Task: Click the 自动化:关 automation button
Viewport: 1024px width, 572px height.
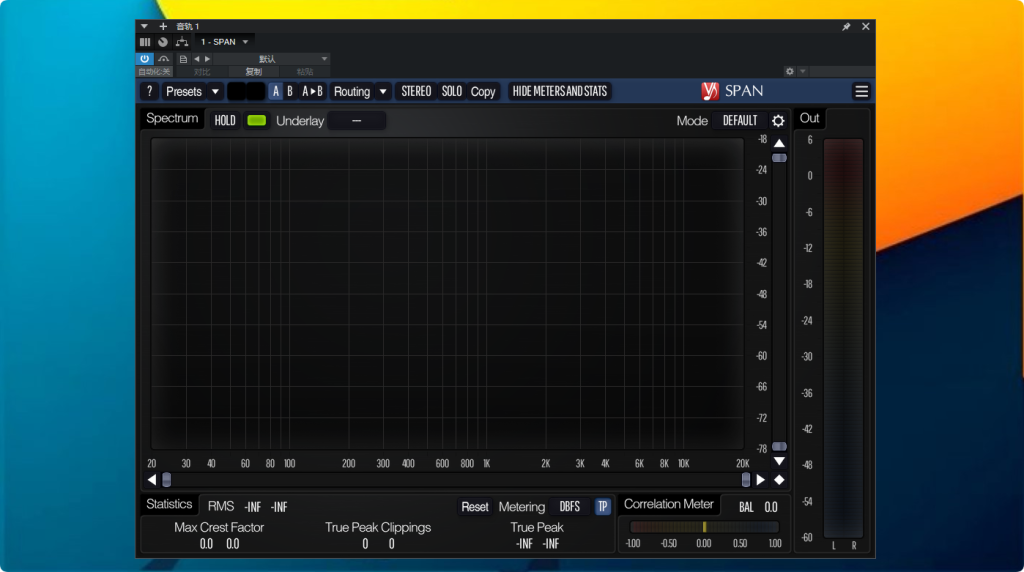Action: 154,72
